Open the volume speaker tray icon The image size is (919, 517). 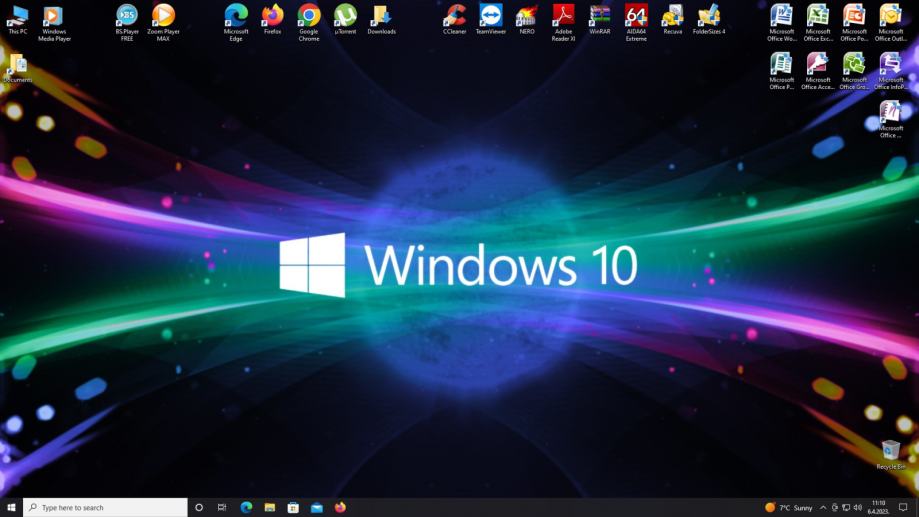click(x=857, y=508)
